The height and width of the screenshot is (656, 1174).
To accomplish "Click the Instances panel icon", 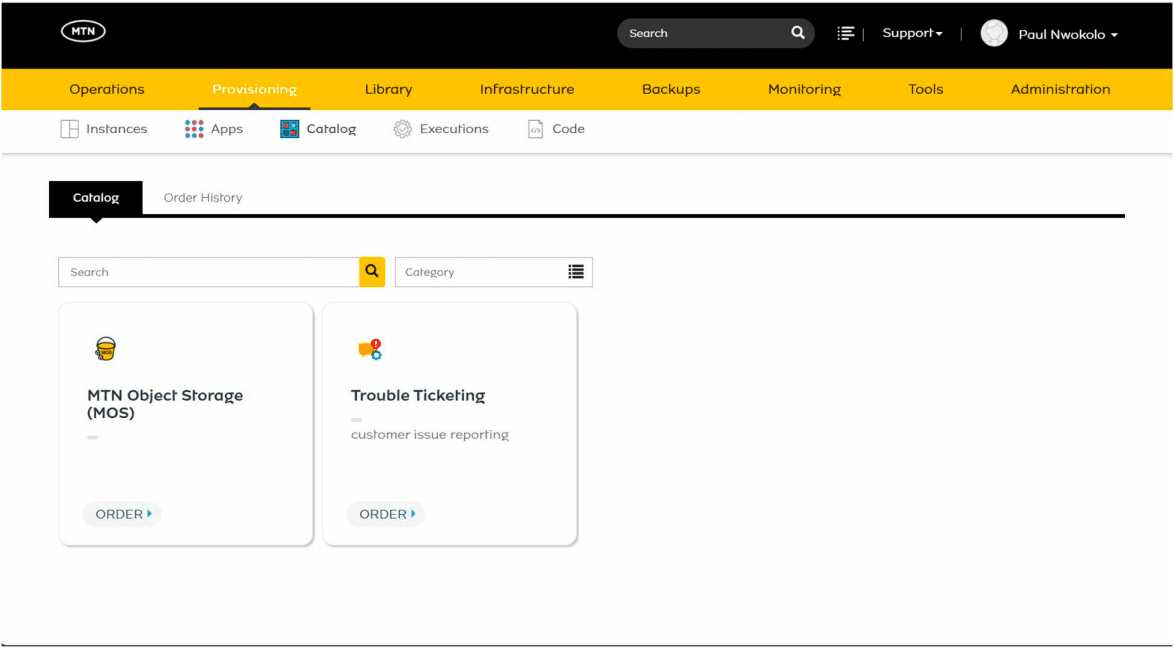I will pos(70,129).
